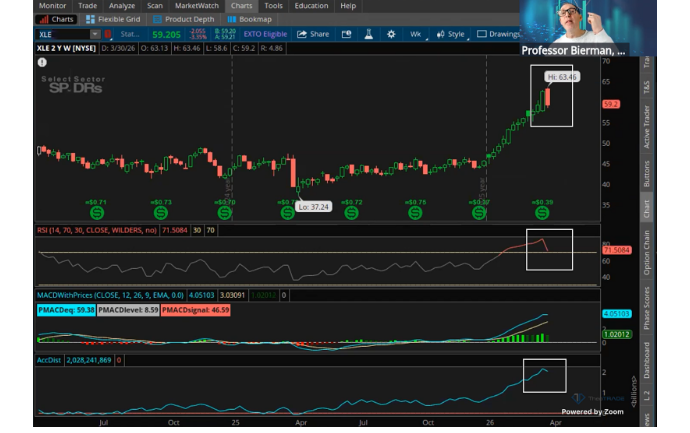Click the red symbol link icon
This screenshot has width=690, height=433.
pos(108,34)
